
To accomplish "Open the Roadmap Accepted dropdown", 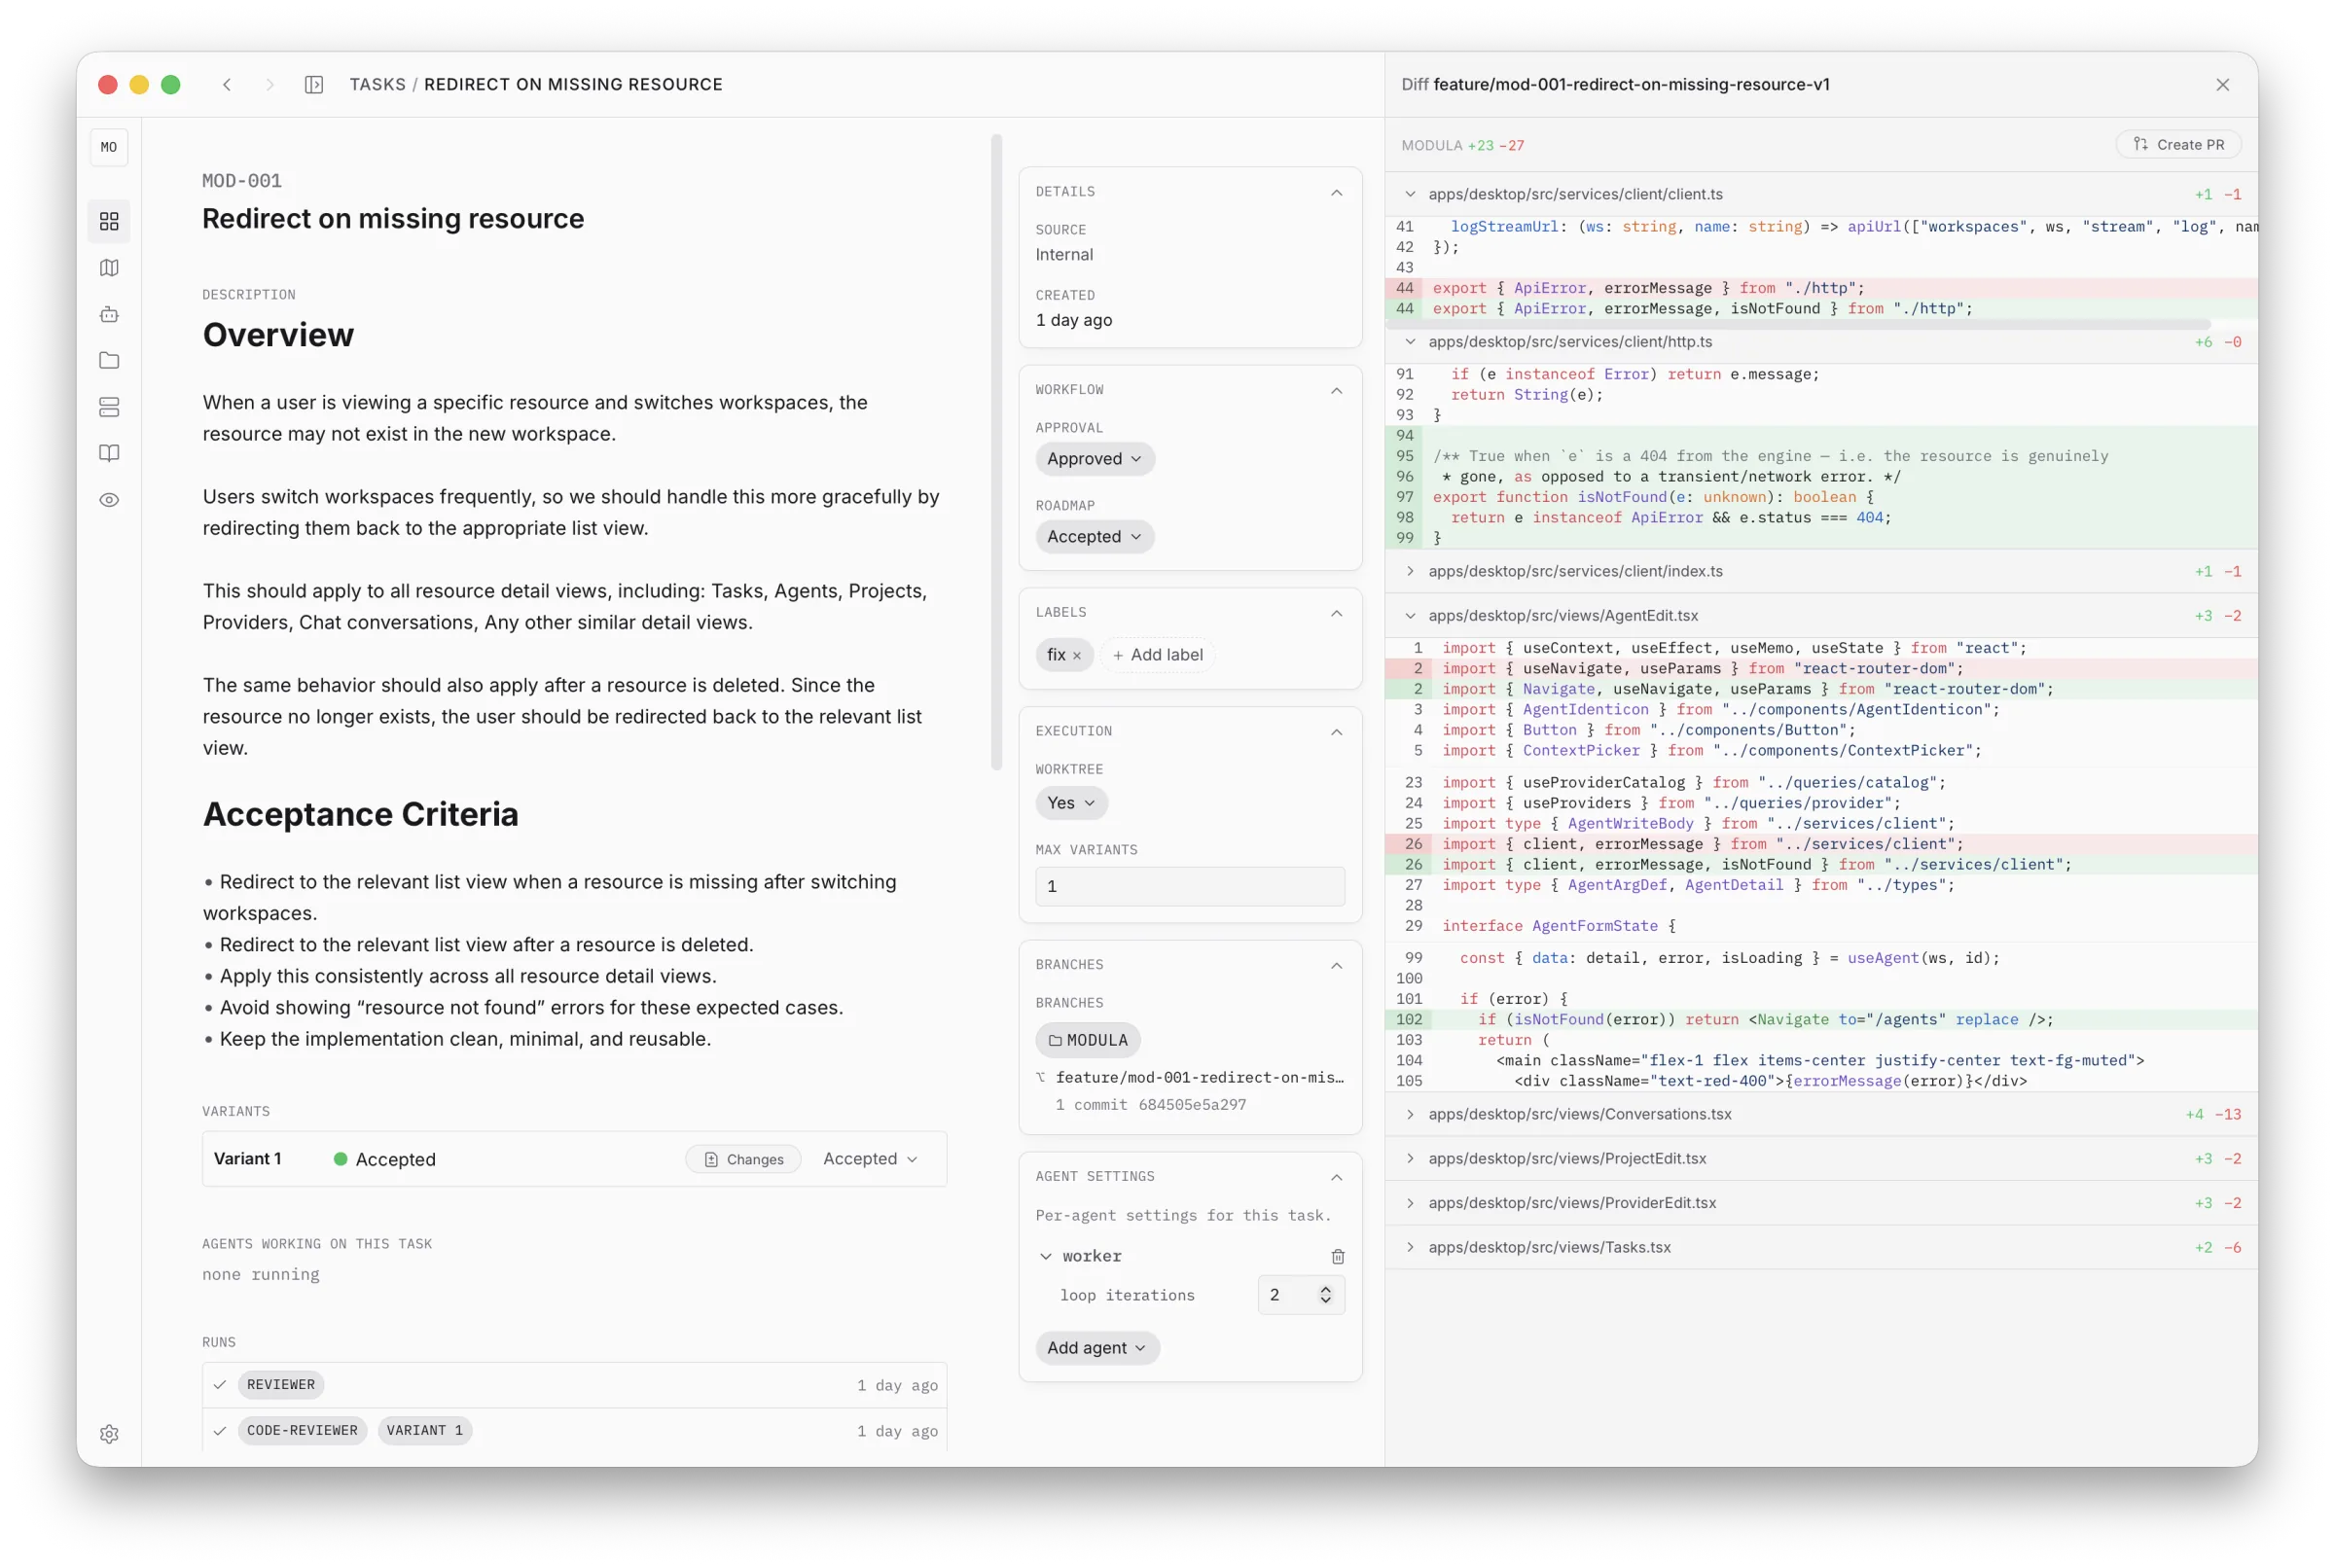I will click(1094, 537).
